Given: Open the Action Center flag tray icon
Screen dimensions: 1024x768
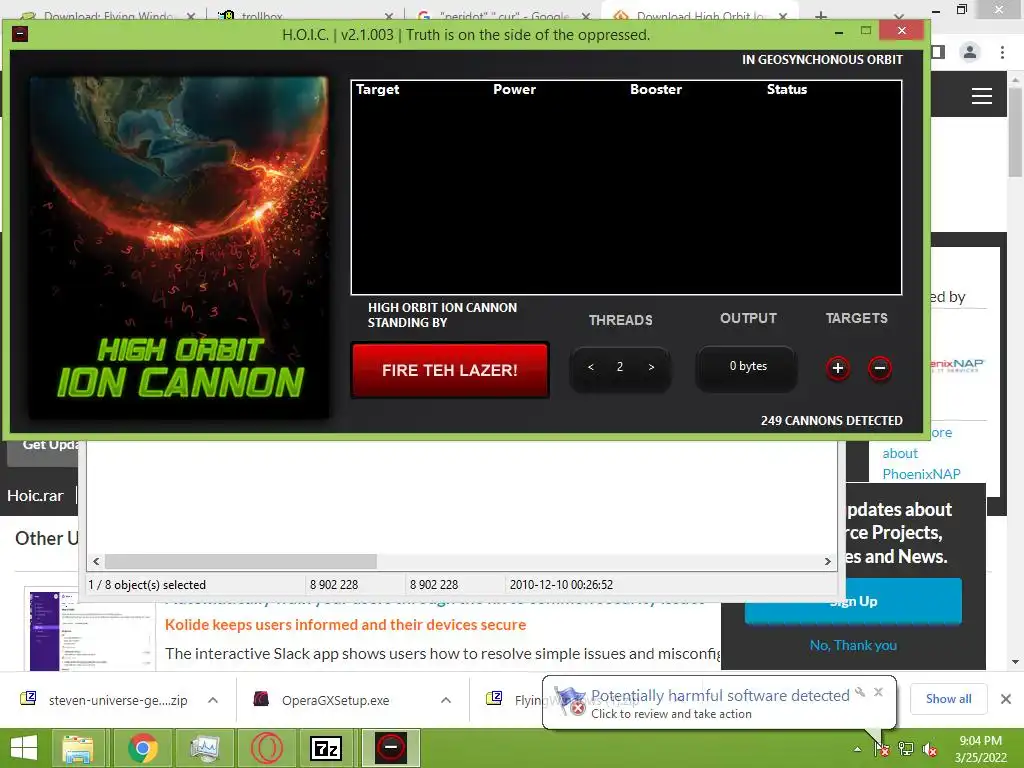Looking at the screenshot, I should 882,749.
